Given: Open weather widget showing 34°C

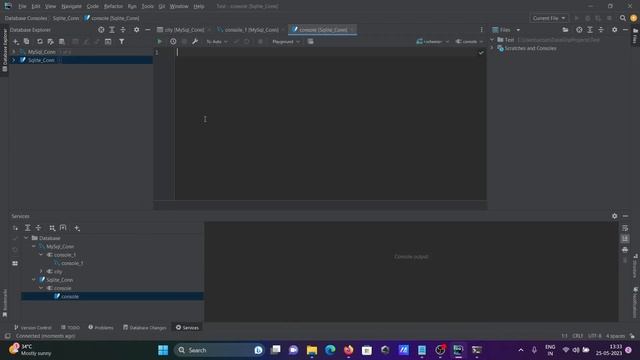Looking at the screenshot, I should pos(31,350).
